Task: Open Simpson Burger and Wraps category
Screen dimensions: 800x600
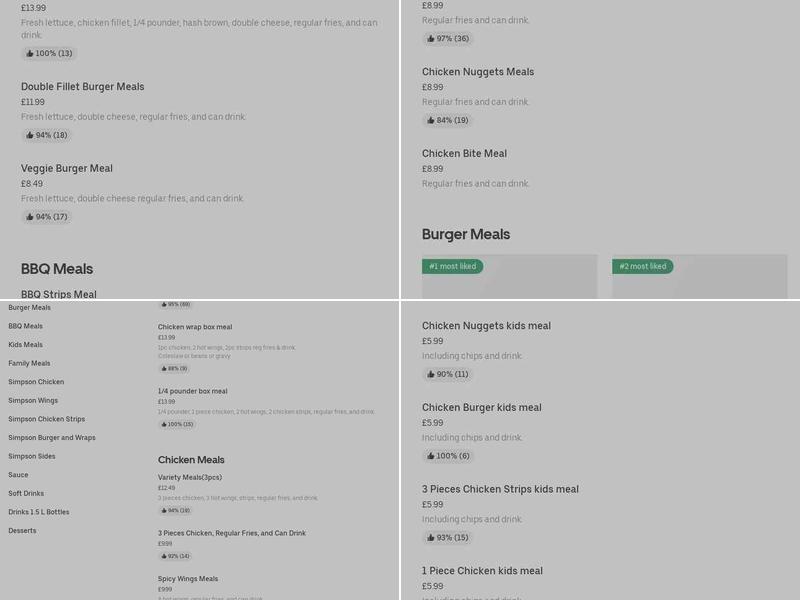Action: 52,437
